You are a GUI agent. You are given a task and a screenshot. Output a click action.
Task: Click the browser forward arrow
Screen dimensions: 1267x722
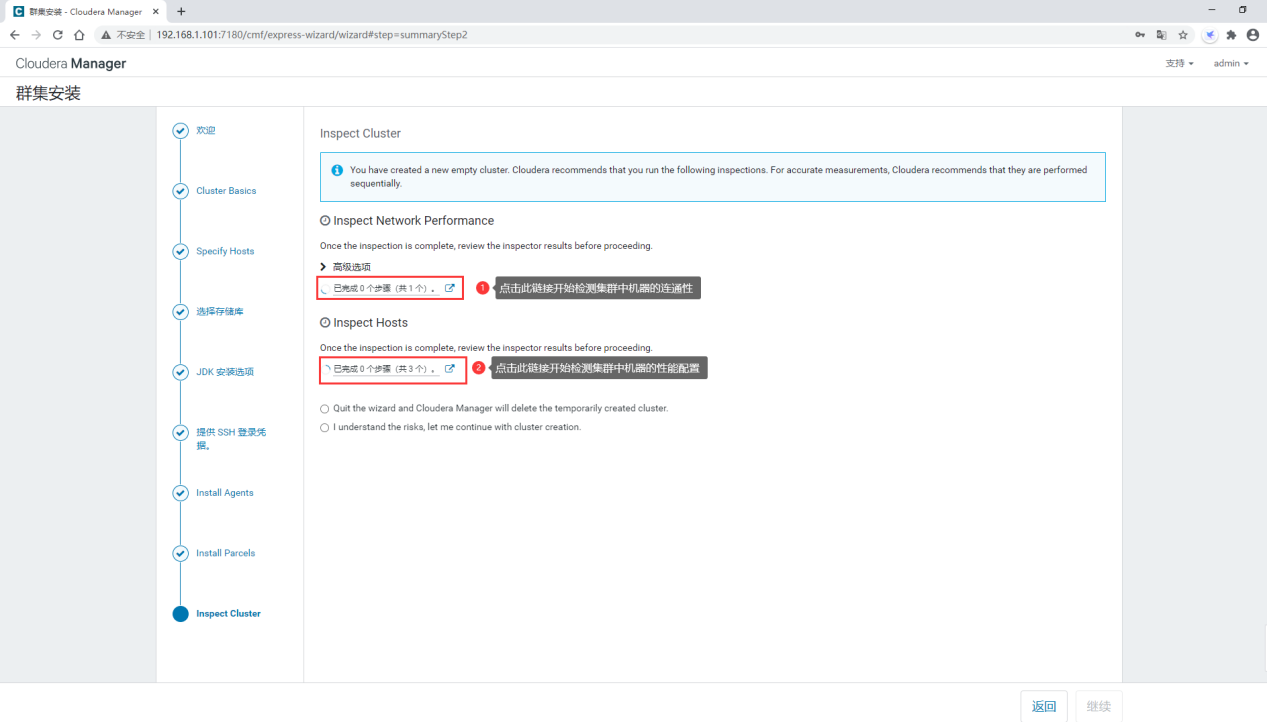tap(36, 34)
